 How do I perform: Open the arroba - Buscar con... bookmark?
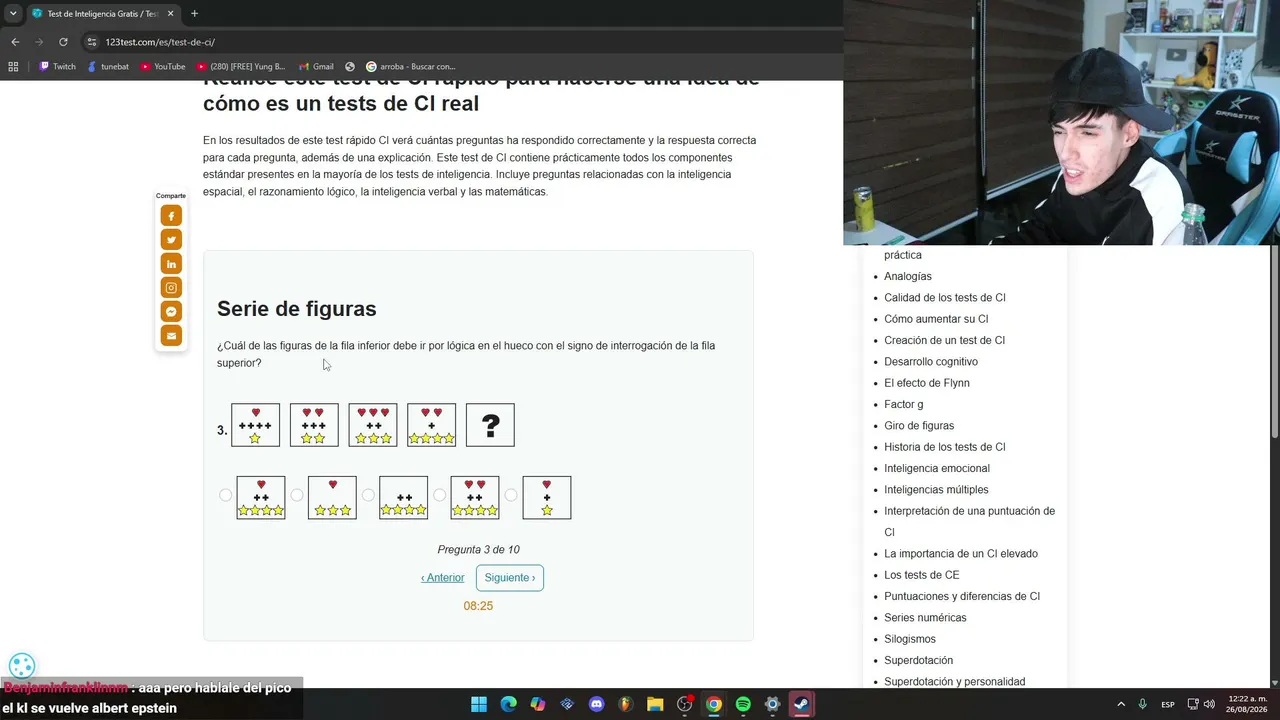tap(411, 67)
